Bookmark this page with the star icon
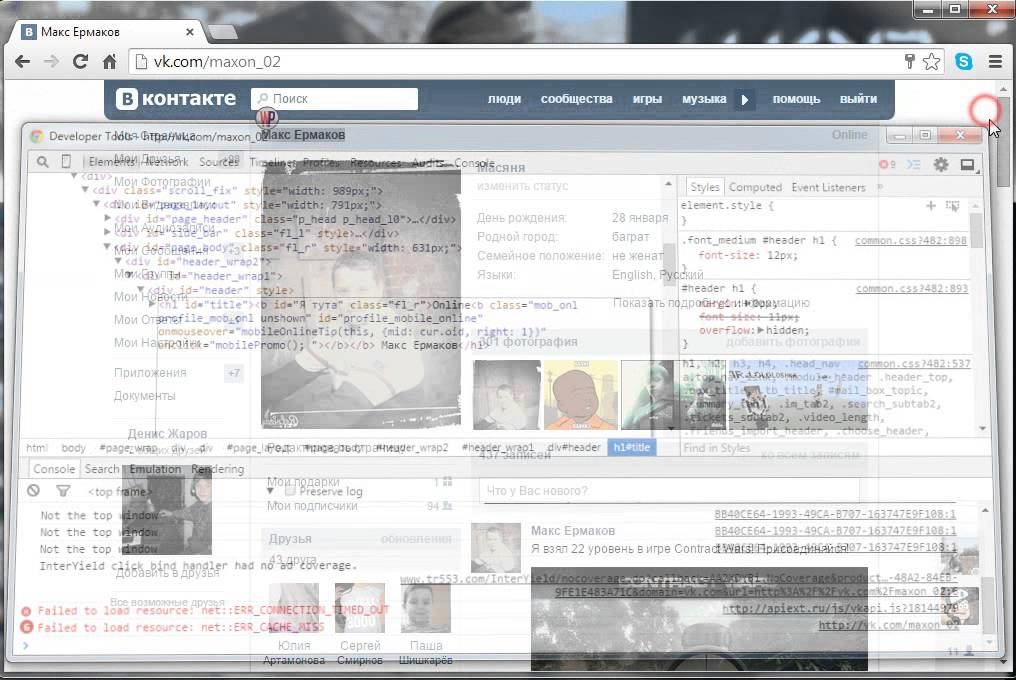Viewport: 1016px width, 680px height. tap(931, 62)
